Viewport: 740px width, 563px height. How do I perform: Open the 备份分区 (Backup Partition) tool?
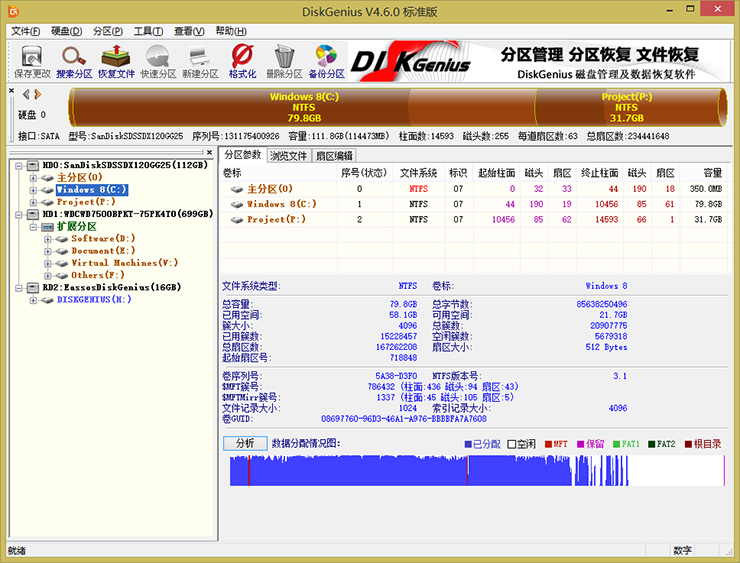326,60
